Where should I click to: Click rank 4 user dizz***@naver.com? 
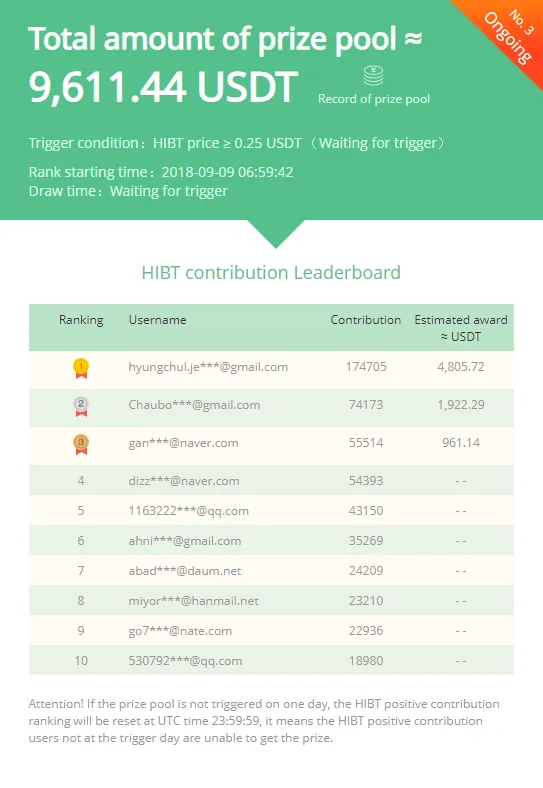point(184,481)
